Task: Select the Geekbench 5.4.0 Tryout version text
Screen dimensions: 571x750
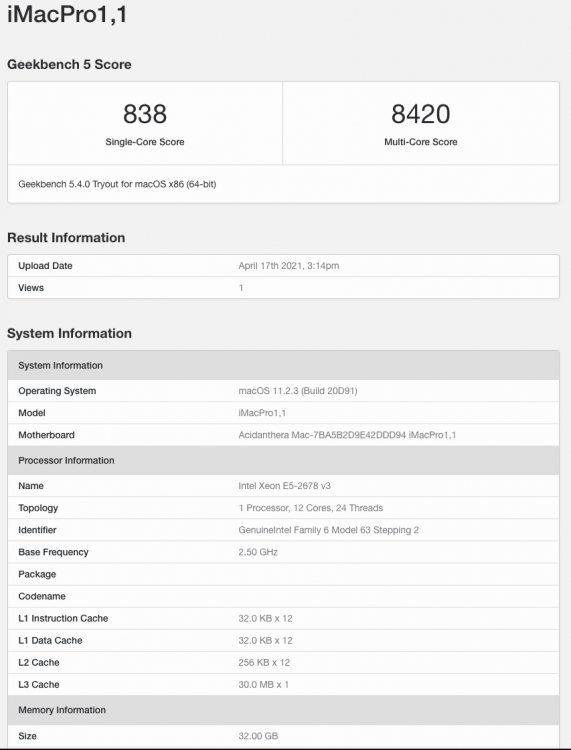Action: point(117,184)
